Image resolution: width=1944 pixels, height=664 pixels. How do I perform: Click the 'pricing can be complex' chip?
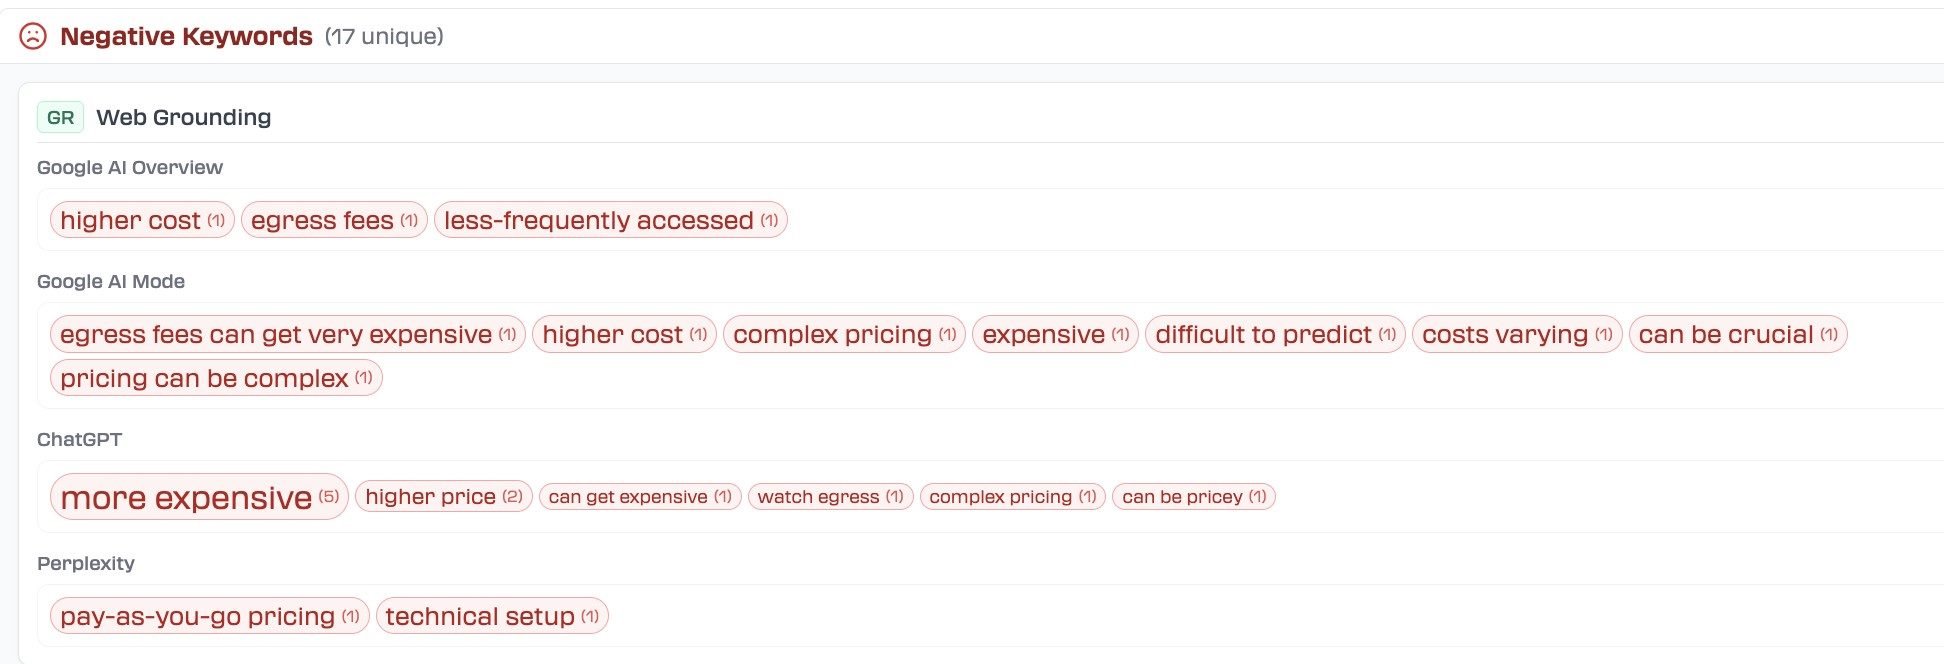tap(215, 378)
